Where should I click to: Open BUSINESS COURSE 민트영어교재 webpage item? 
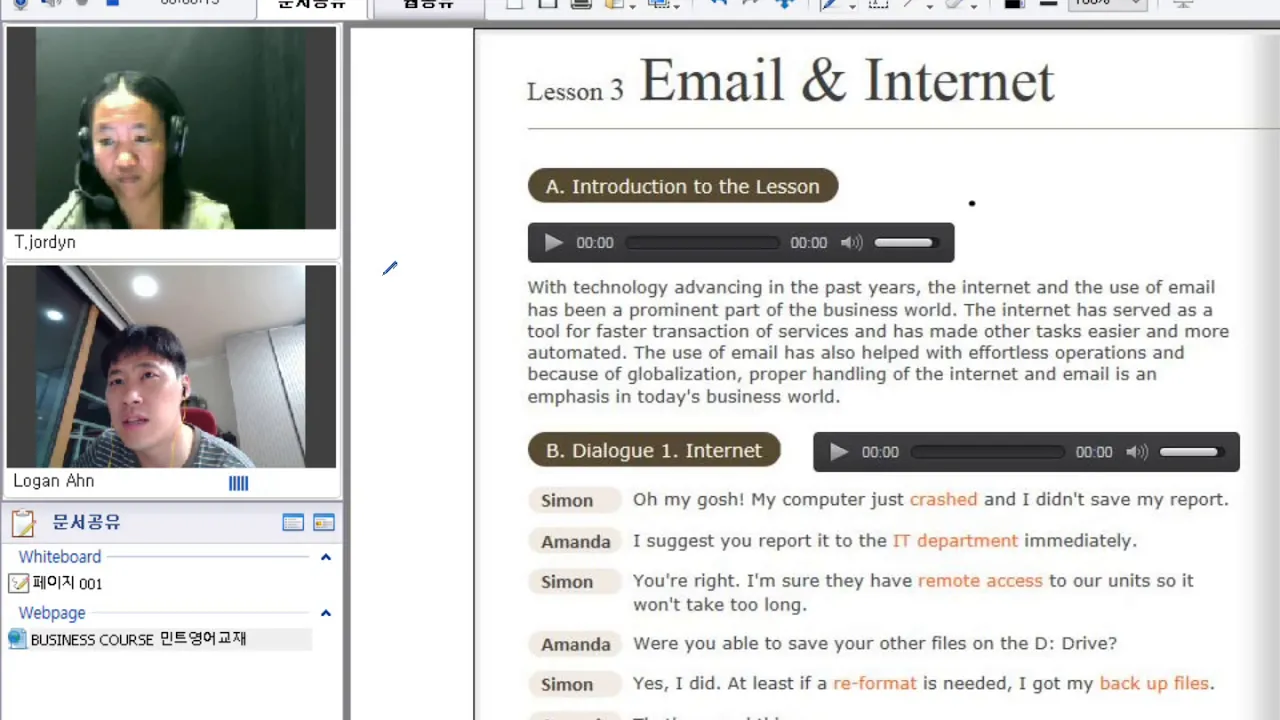pyautogui.click(x=138, y=639)
